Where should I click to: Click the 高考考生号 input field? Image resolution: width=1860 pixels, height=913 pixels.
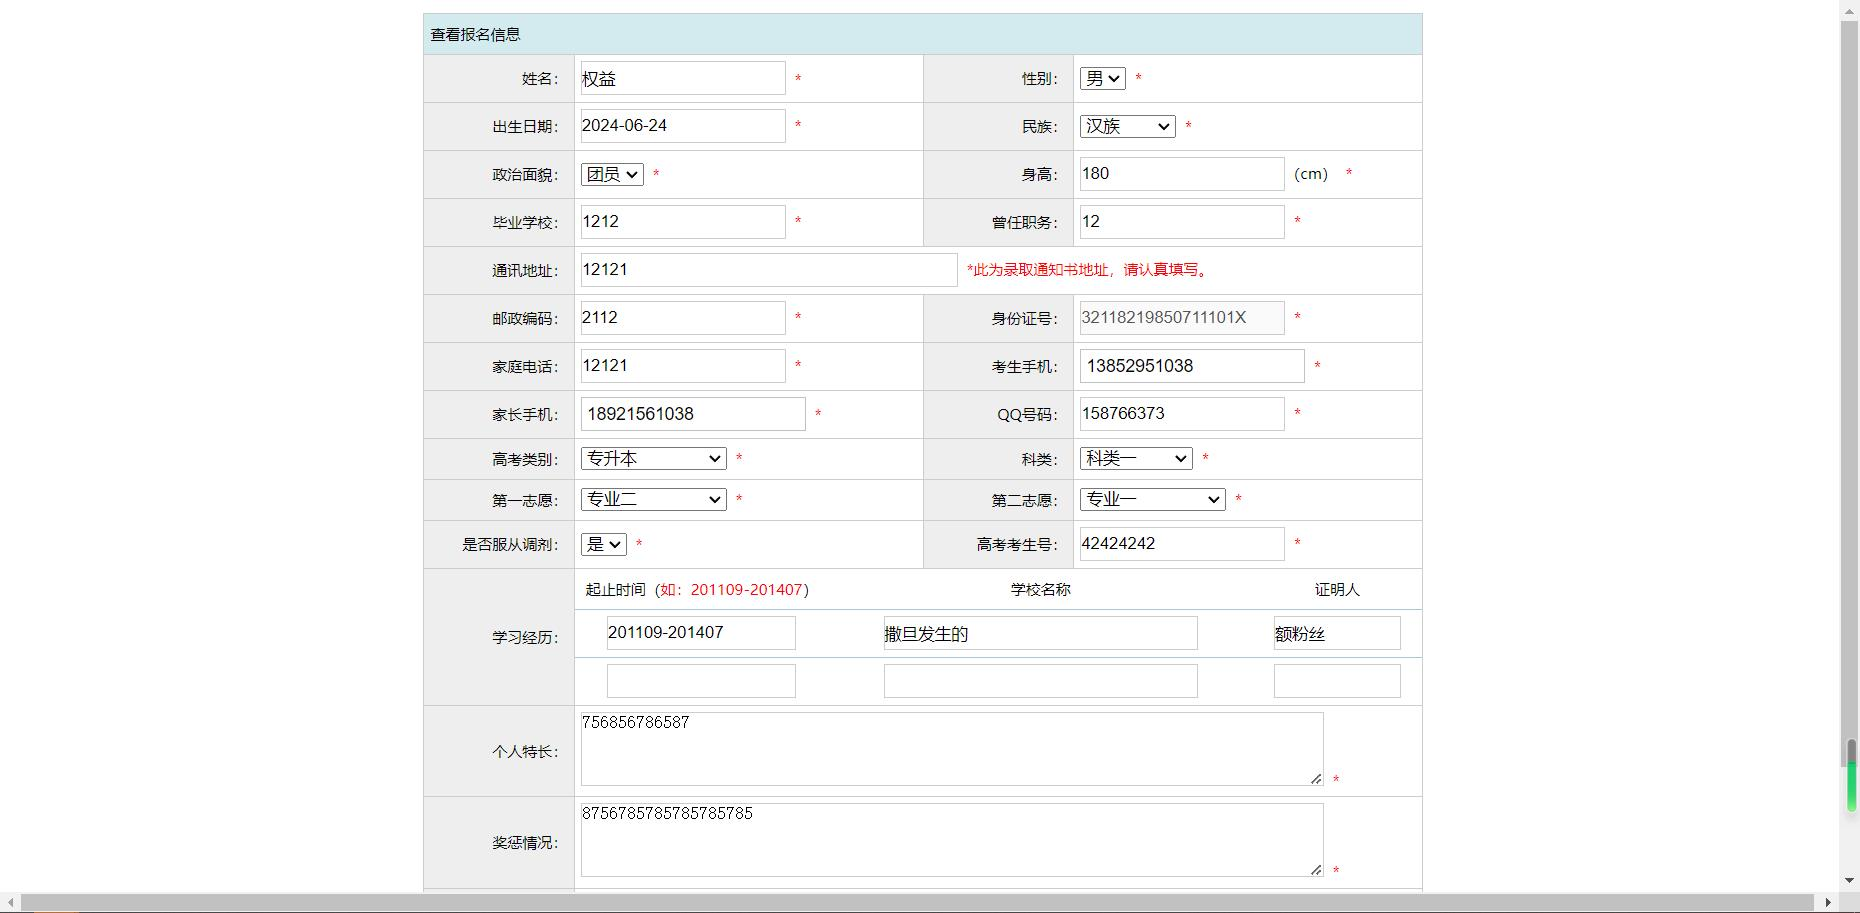coord(1181,544)
